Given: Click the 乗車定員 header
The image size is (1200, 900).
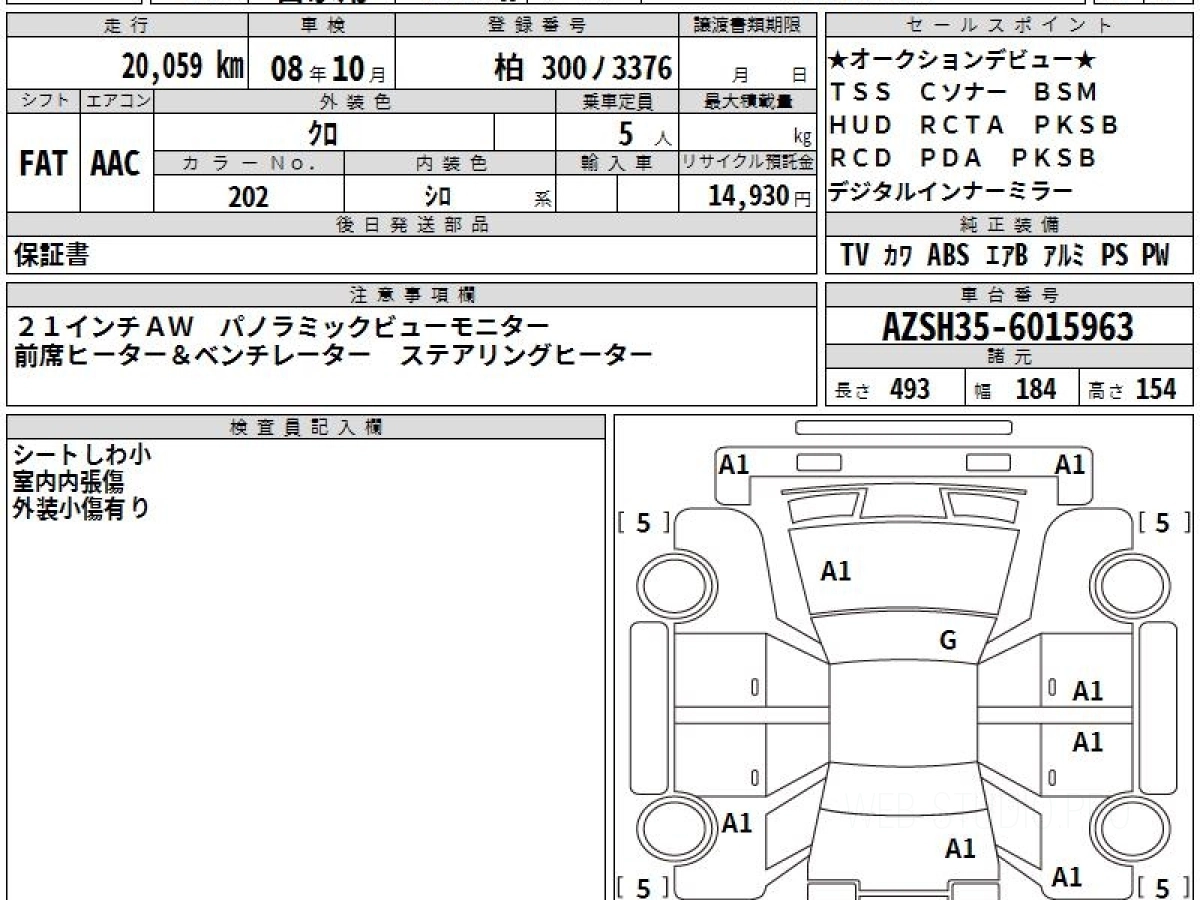Looking at the screenshot, I should (x=617, y=101).
